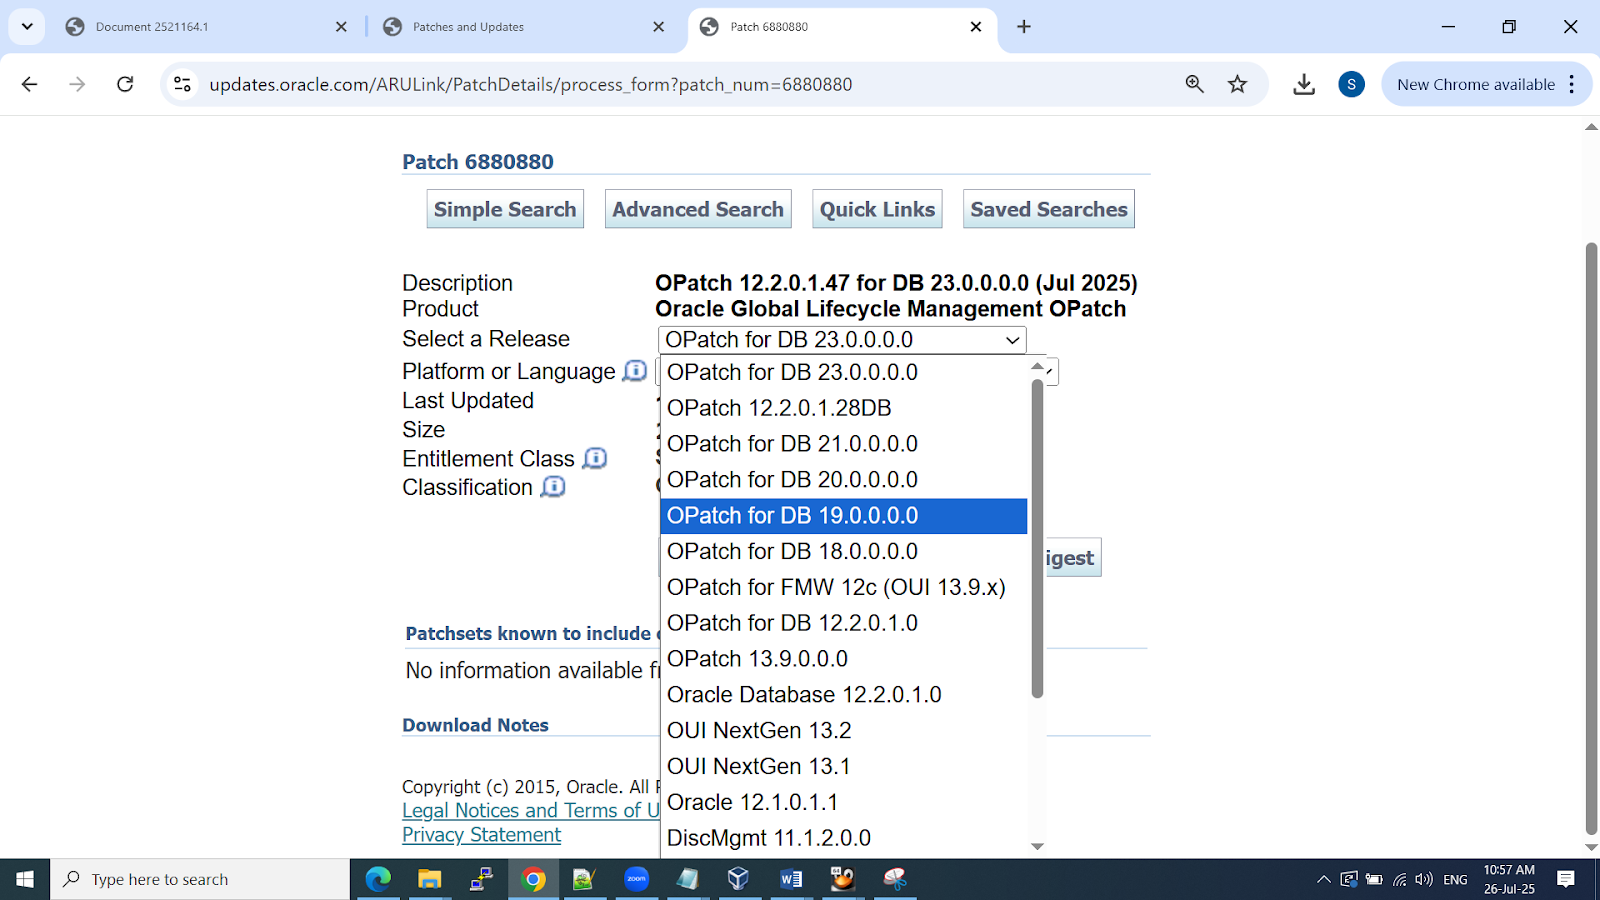Switch to Patches and Updates tab

tap(520, 27)
